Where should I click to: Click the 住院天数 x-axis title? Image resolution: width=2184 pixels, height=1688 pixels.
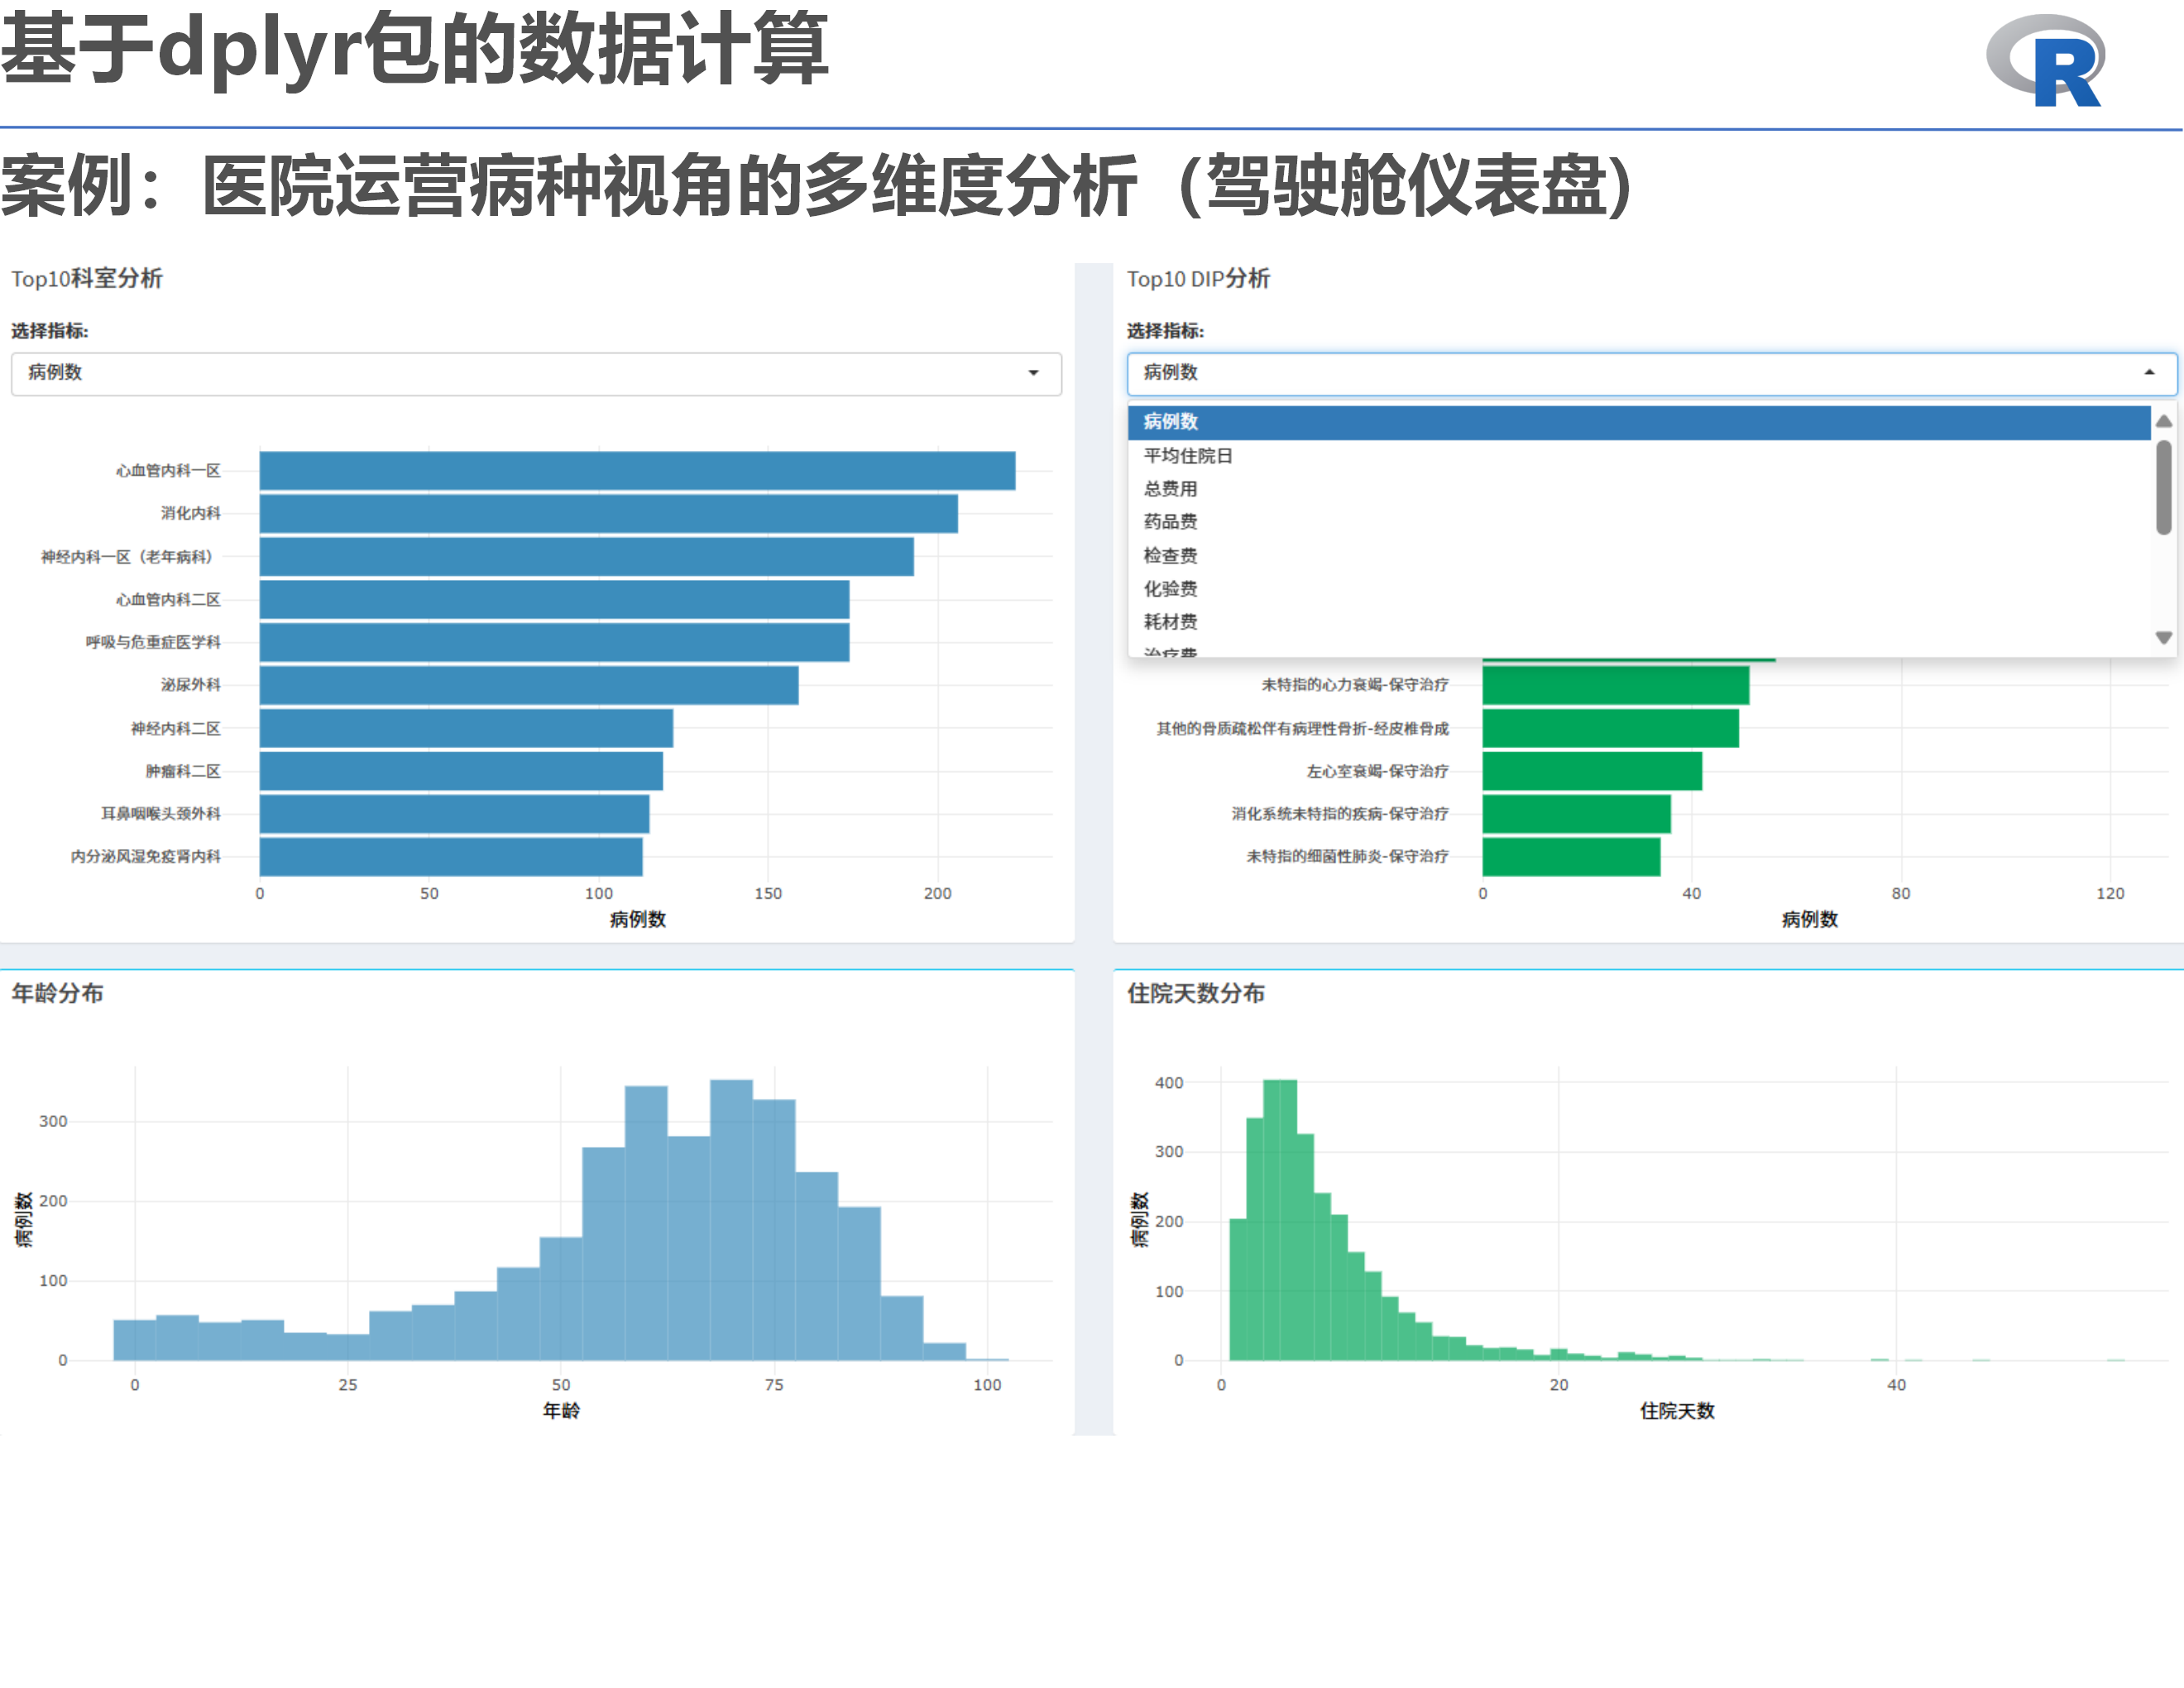(1677, 1411)
